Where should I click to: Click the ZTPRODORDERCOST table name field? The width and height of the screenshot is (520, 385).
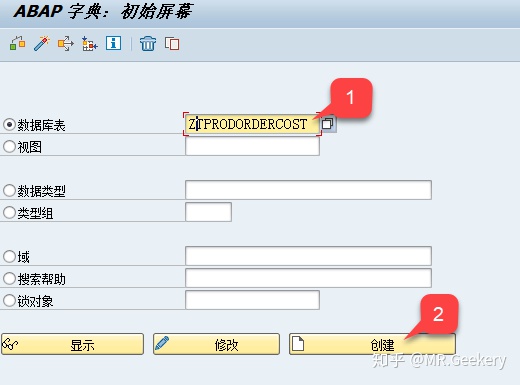[252, 124]
